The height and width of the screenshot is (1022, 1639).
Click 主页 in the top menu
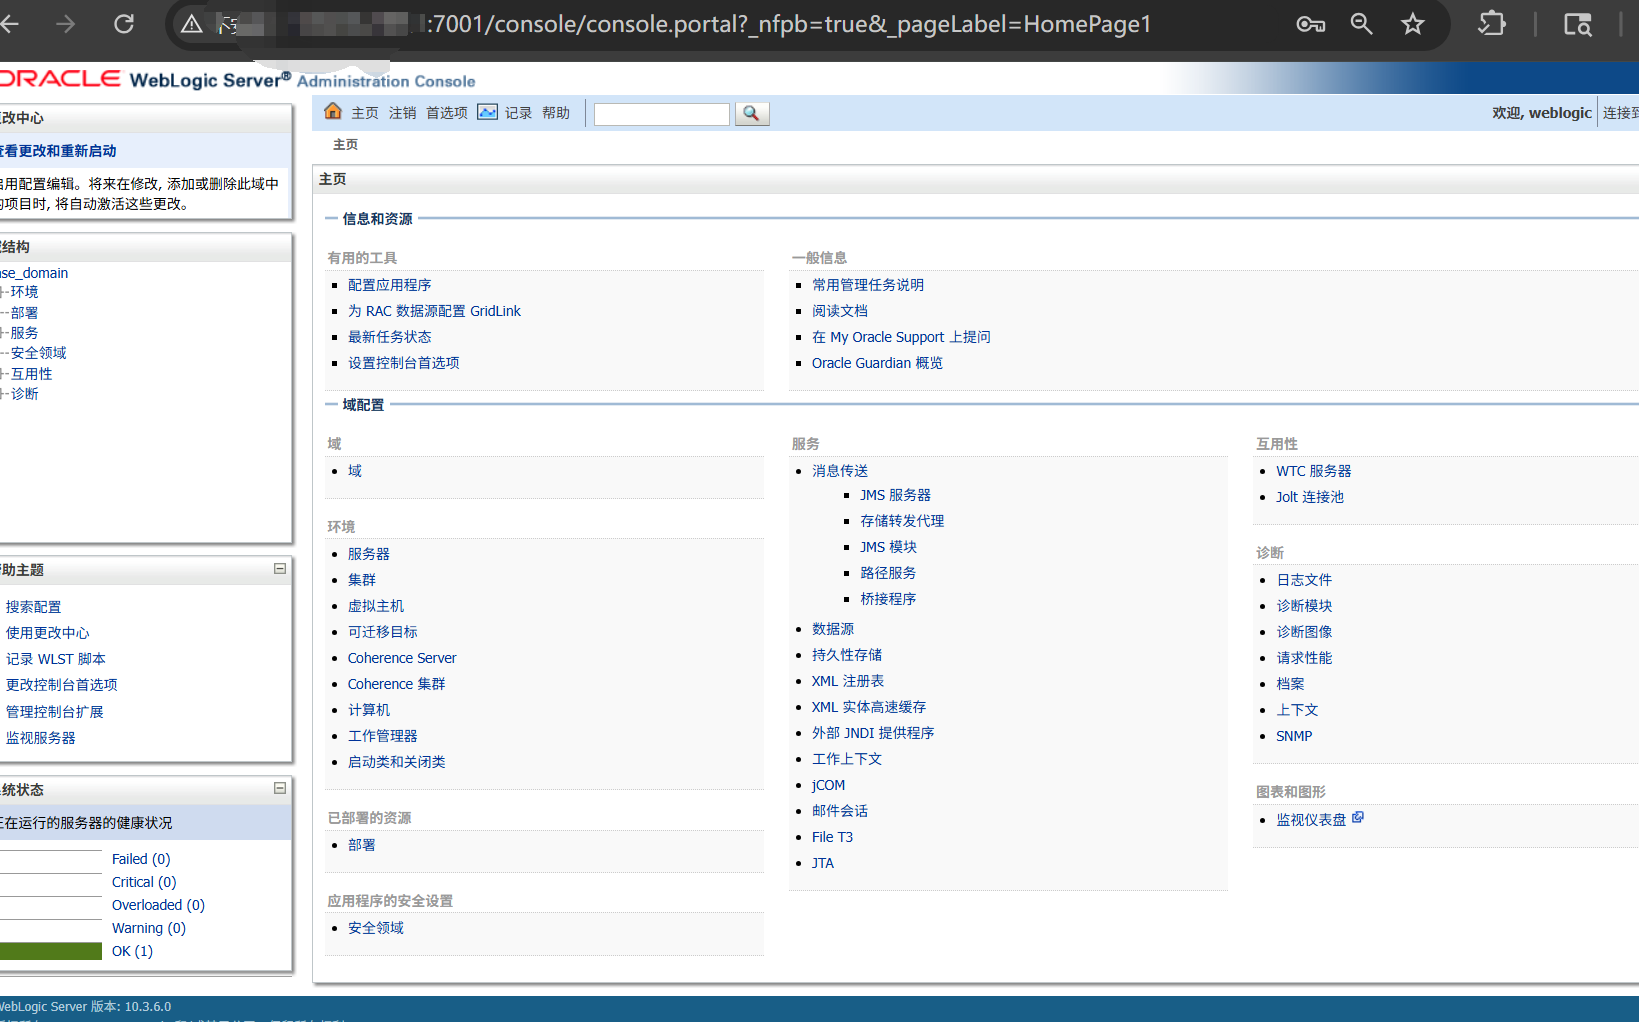pos(365,113)
